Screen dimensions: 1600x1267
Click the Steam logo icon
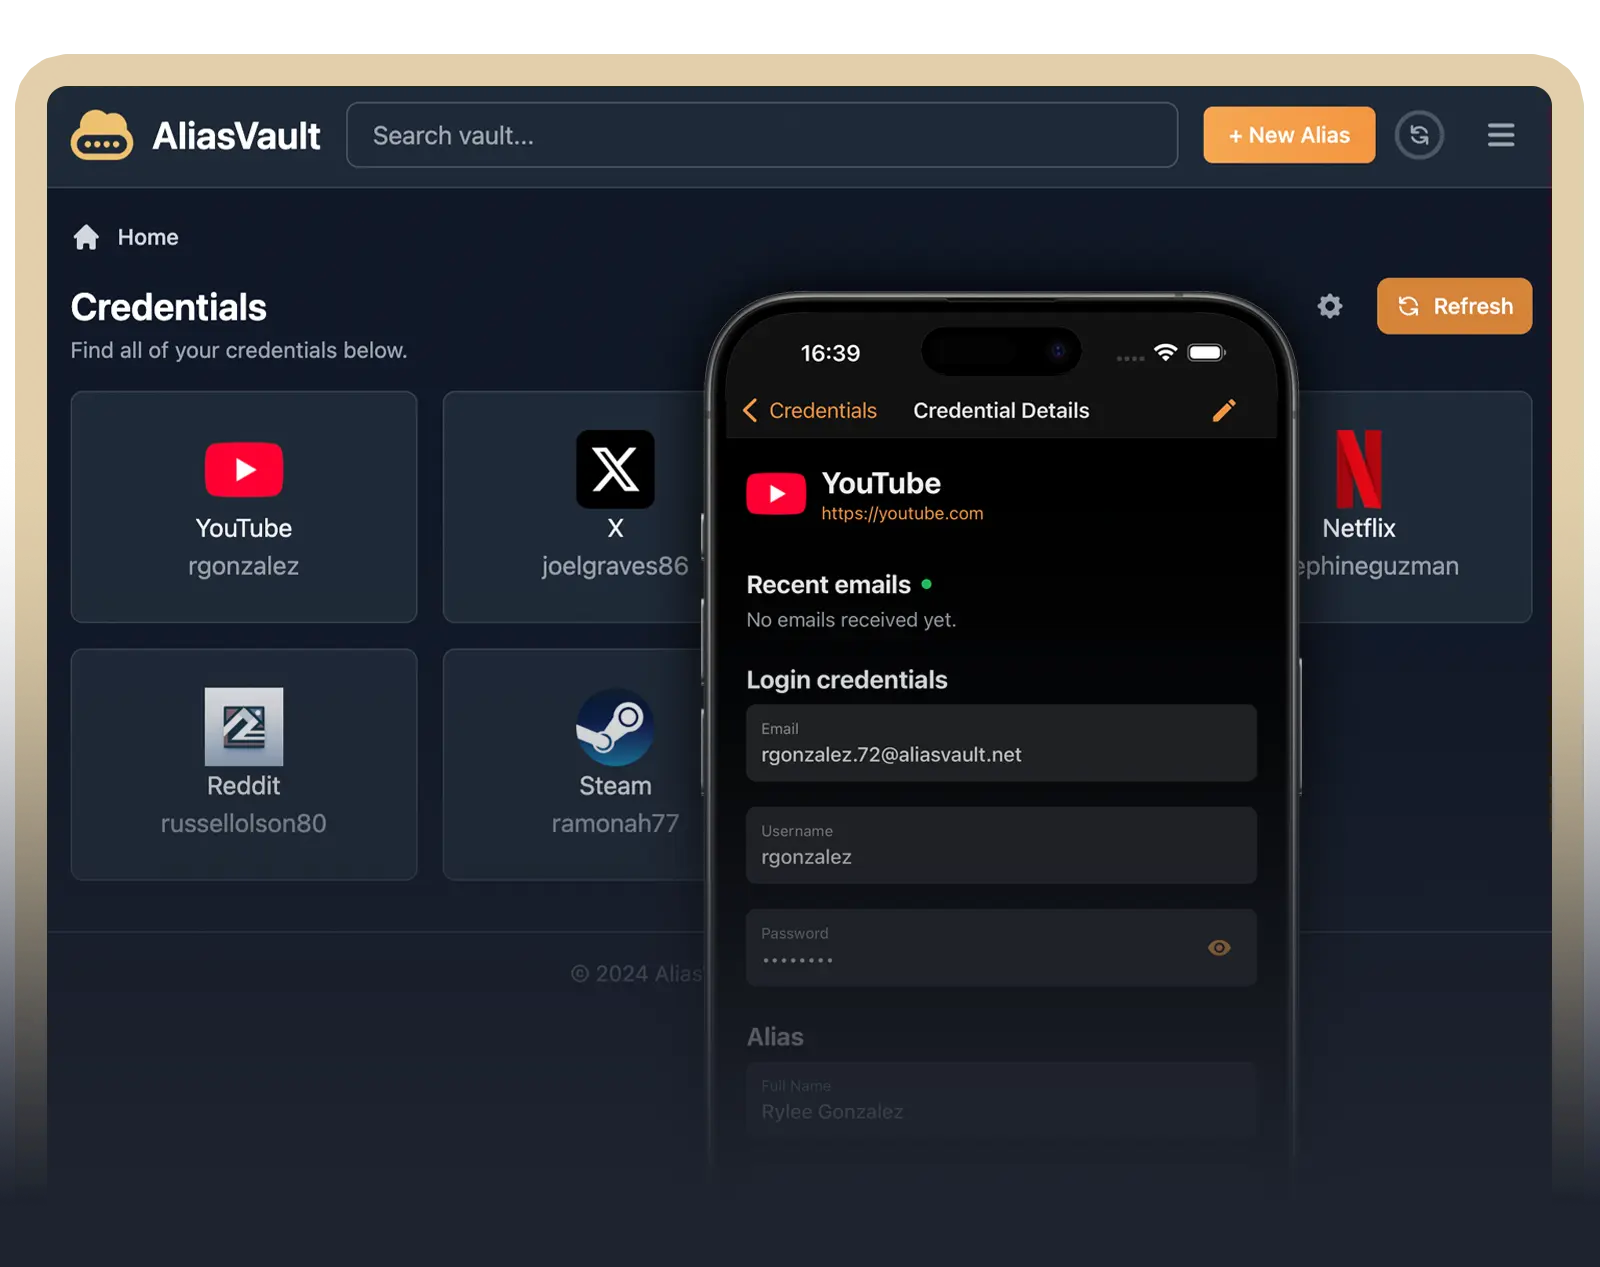[615, 727]
